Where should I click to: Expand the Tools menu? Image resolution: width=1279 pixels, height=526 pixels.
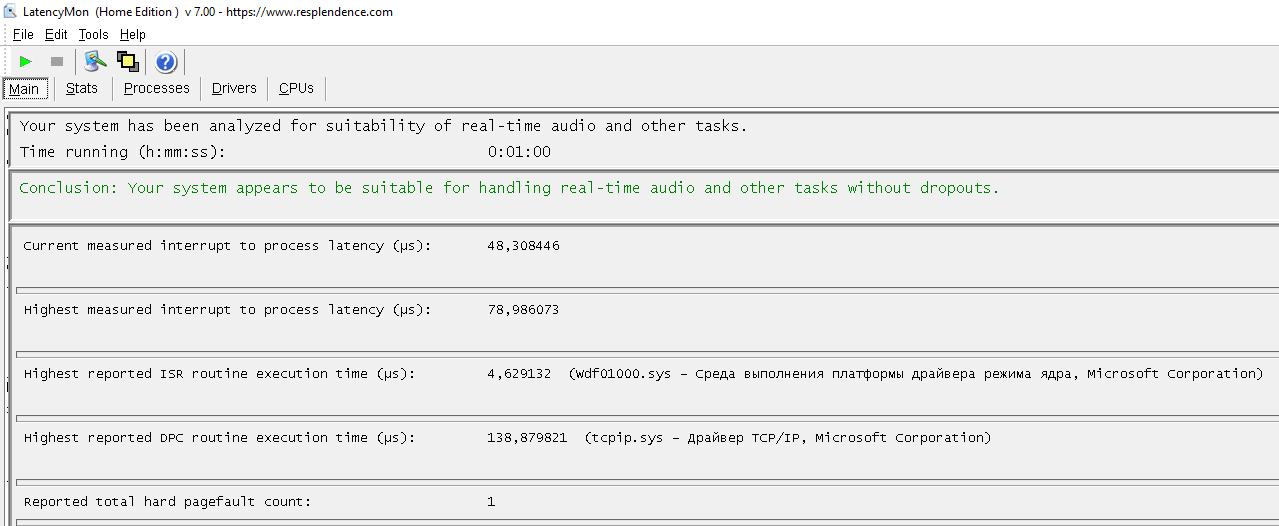93,35
